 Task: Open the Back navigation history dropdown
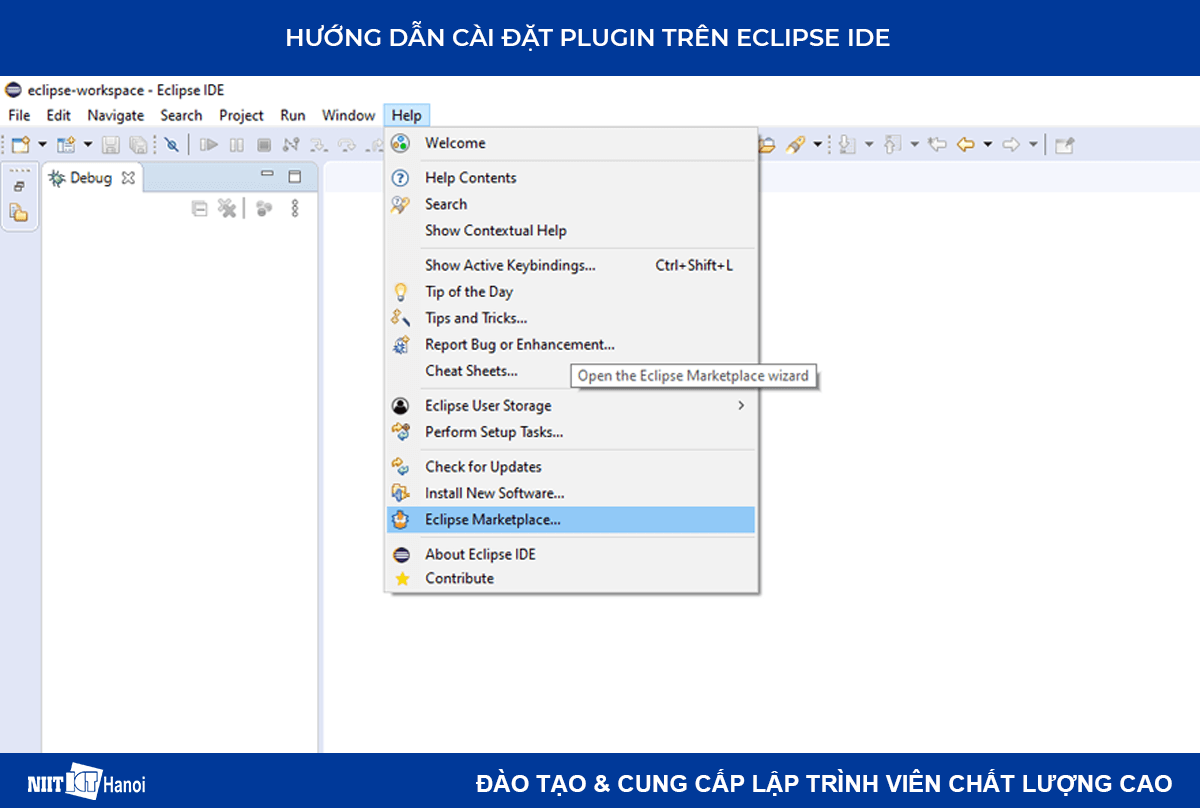point(987,144)
